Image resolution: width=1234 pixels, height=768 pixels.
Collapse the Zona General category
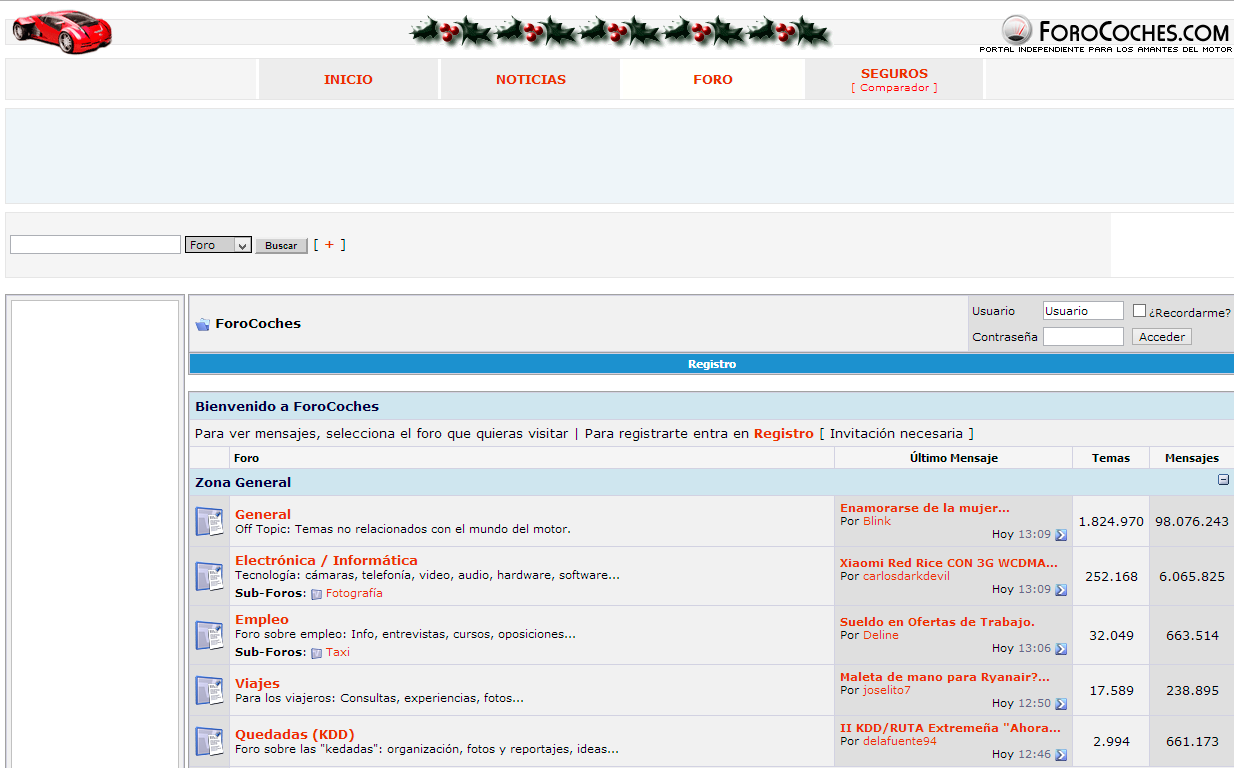(1223, 480)
